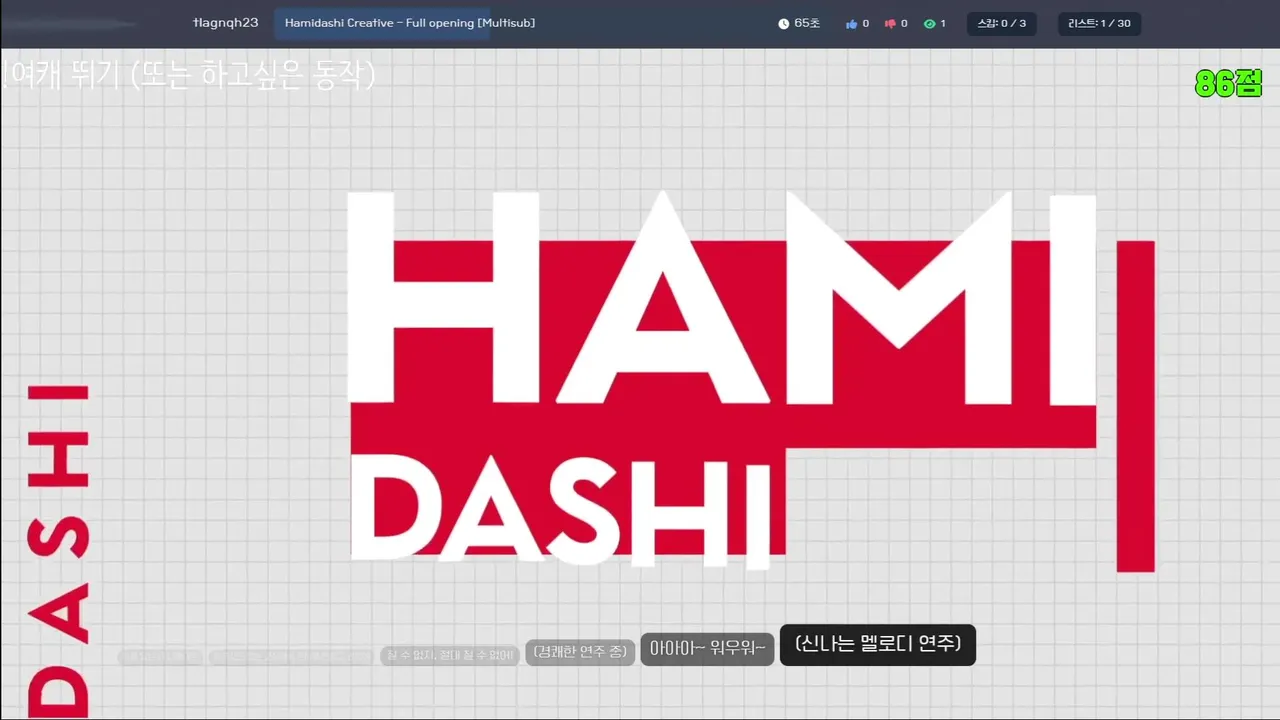Click the green eye viewers icon
Image resolution: width=1280 pixels, height=720 pixels.
tap(929, 23)
